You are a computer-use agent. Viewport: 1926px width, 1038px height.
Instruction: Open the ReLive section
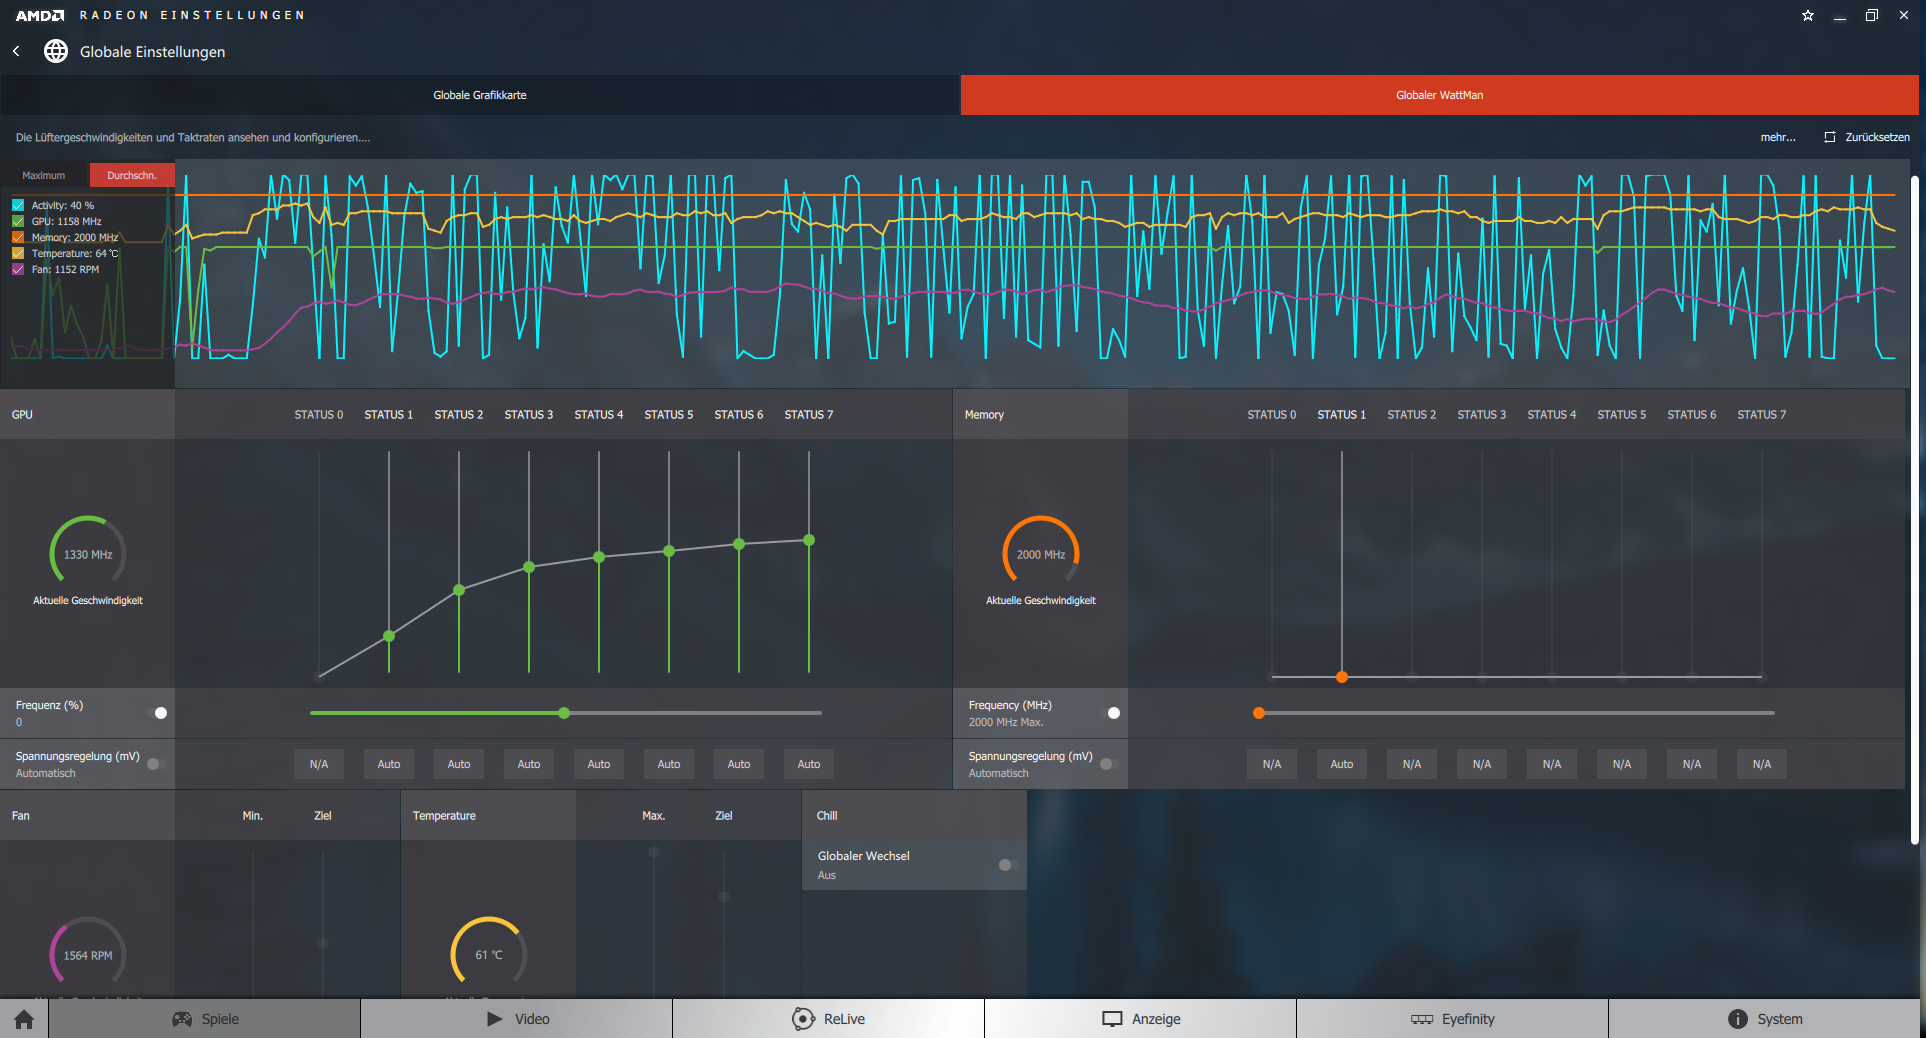828,1019
